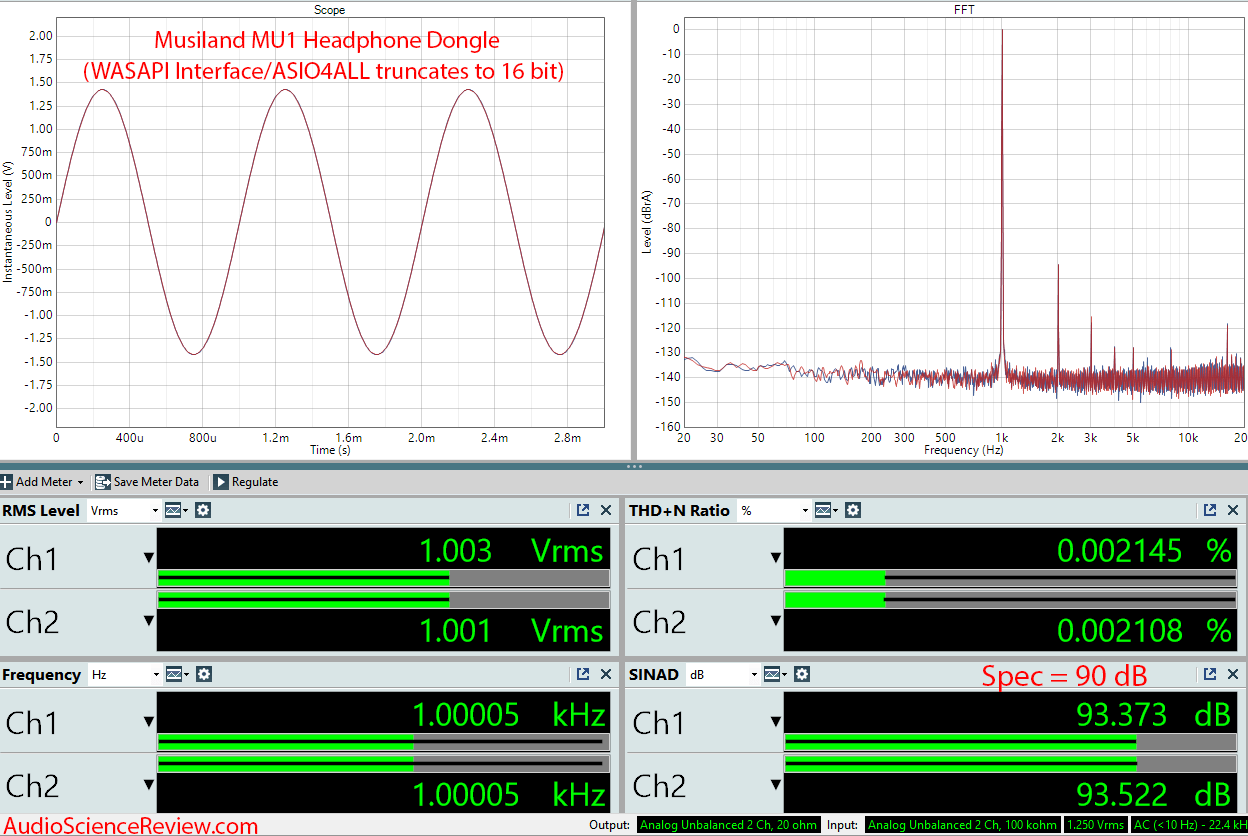
Task: Expand THD+N Ratio Ch2 channel arrow
Action: [x=776, y=621]
